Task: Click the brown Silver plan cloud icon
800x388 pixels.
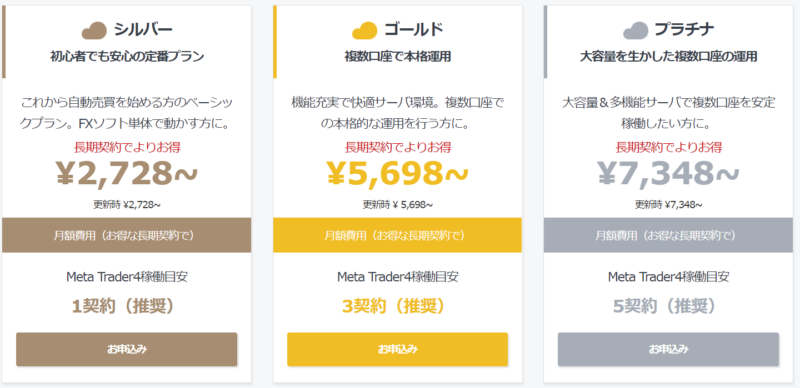Action: click(x=94, y=31)
